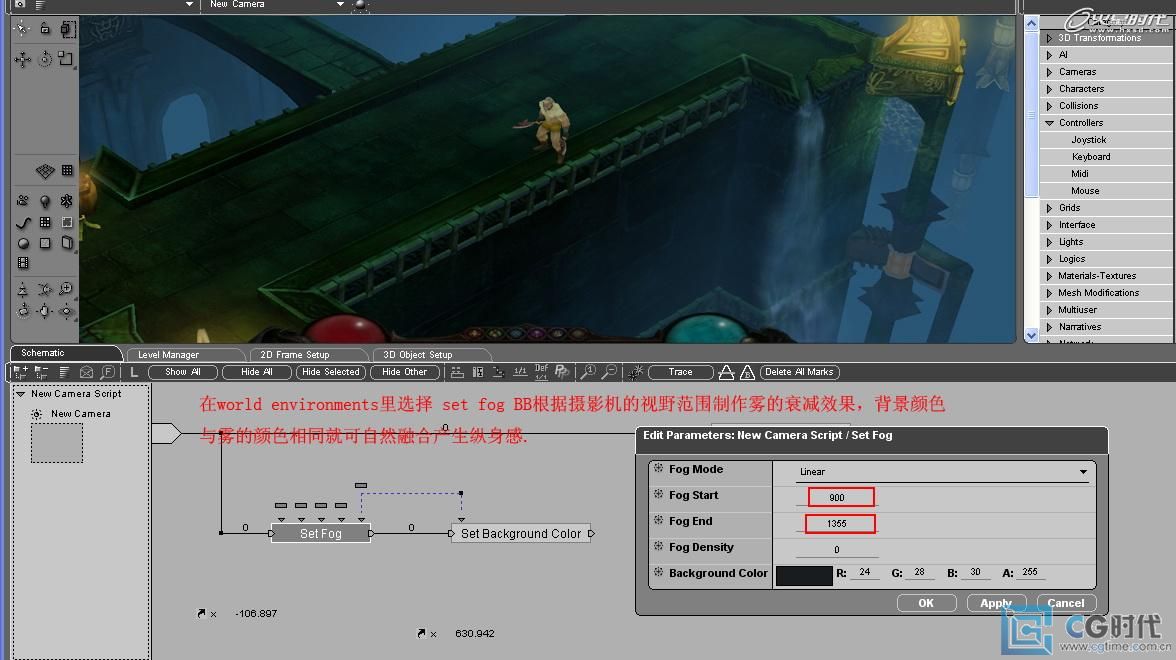Viewport: 1176px width, 660px height.
Task: Click the film strip icon
Action: click(23, 263)
